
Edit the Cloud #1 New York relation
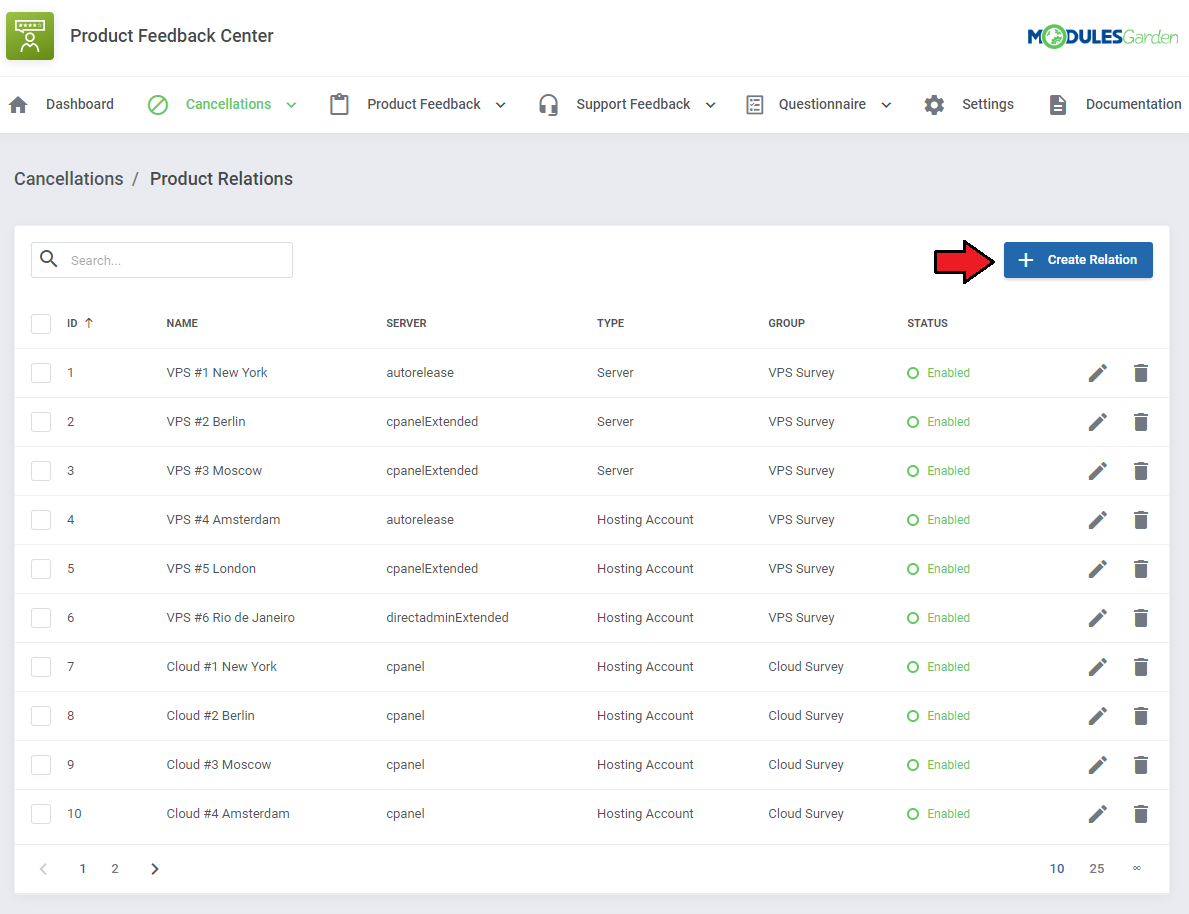click(x=1097, y=667)
